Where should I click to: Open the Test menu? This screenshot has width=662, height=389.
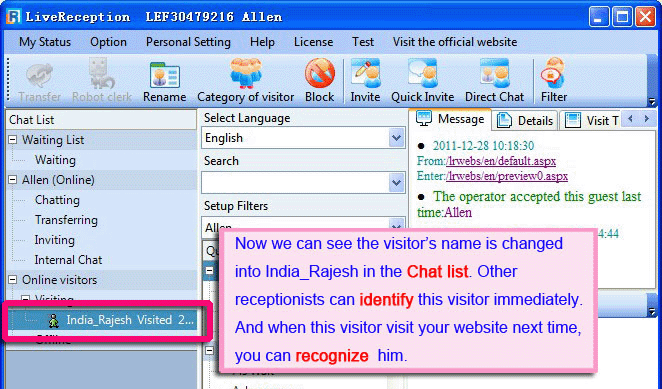click(x=363, y=42)
